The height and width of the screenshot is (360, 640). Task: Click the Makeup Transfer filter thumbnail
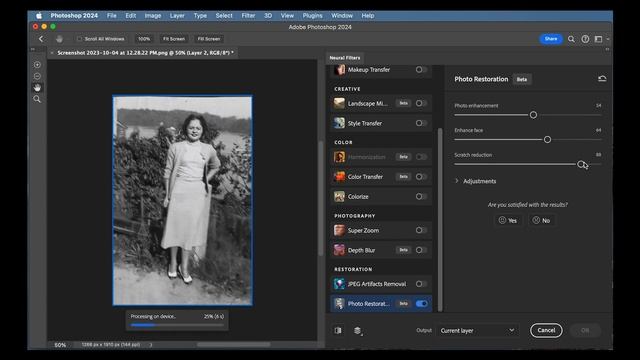(339, 70)
